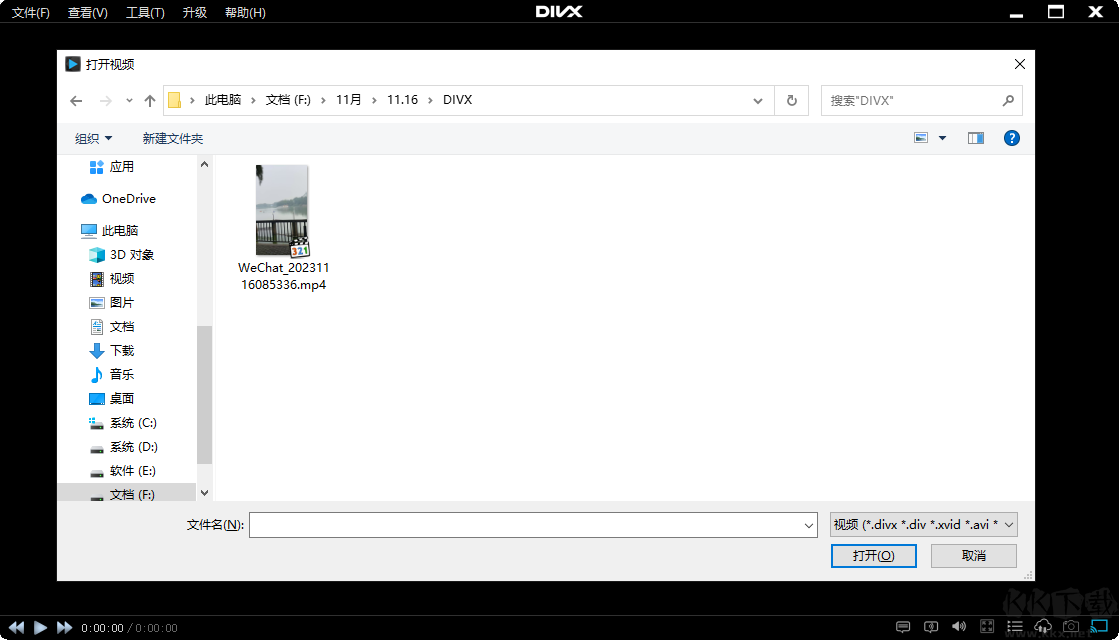
Task: Click the volume speaker icon
Action: [959, 627]
